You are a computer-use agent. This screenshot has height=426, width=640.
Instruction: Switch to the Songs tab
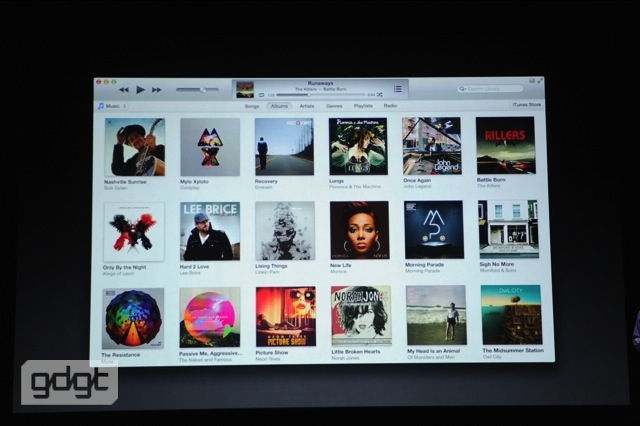(x=252, y=106)
